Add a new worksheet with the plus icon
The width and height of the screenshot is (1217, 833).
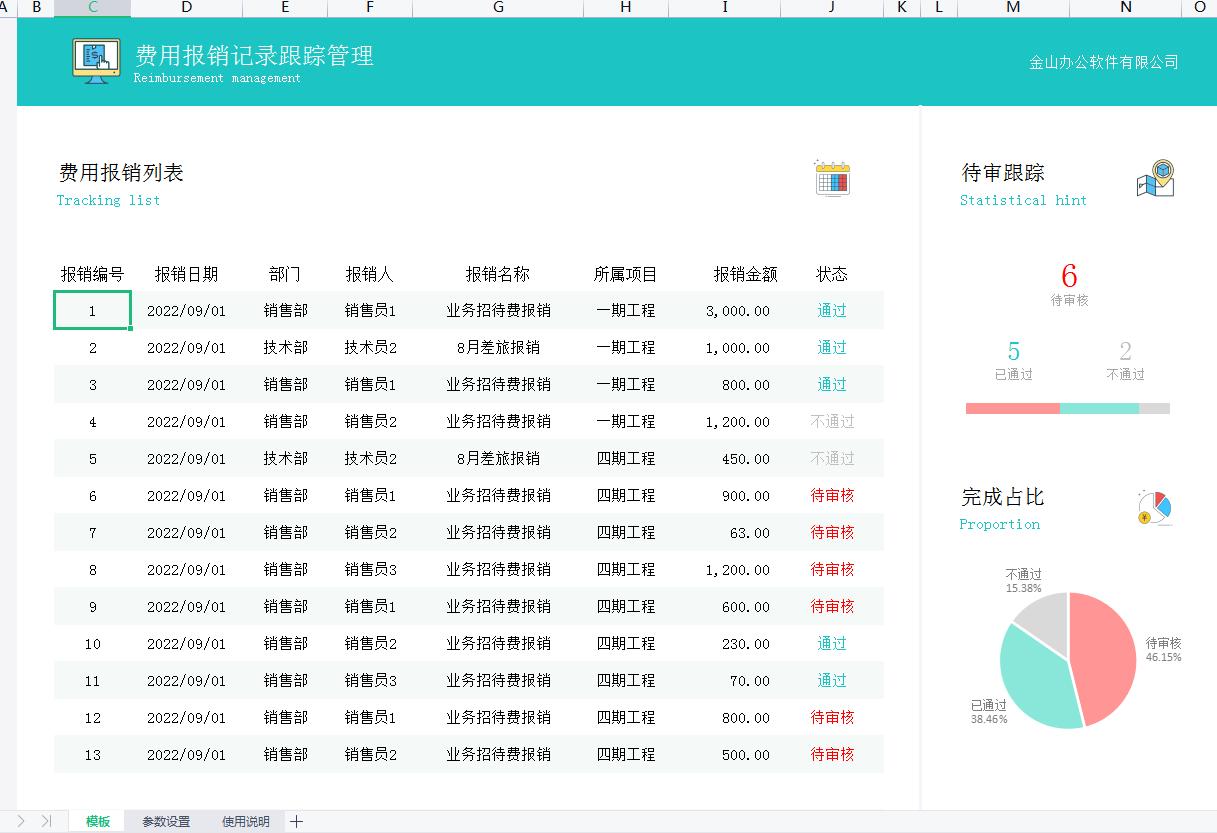pos(296,820)
